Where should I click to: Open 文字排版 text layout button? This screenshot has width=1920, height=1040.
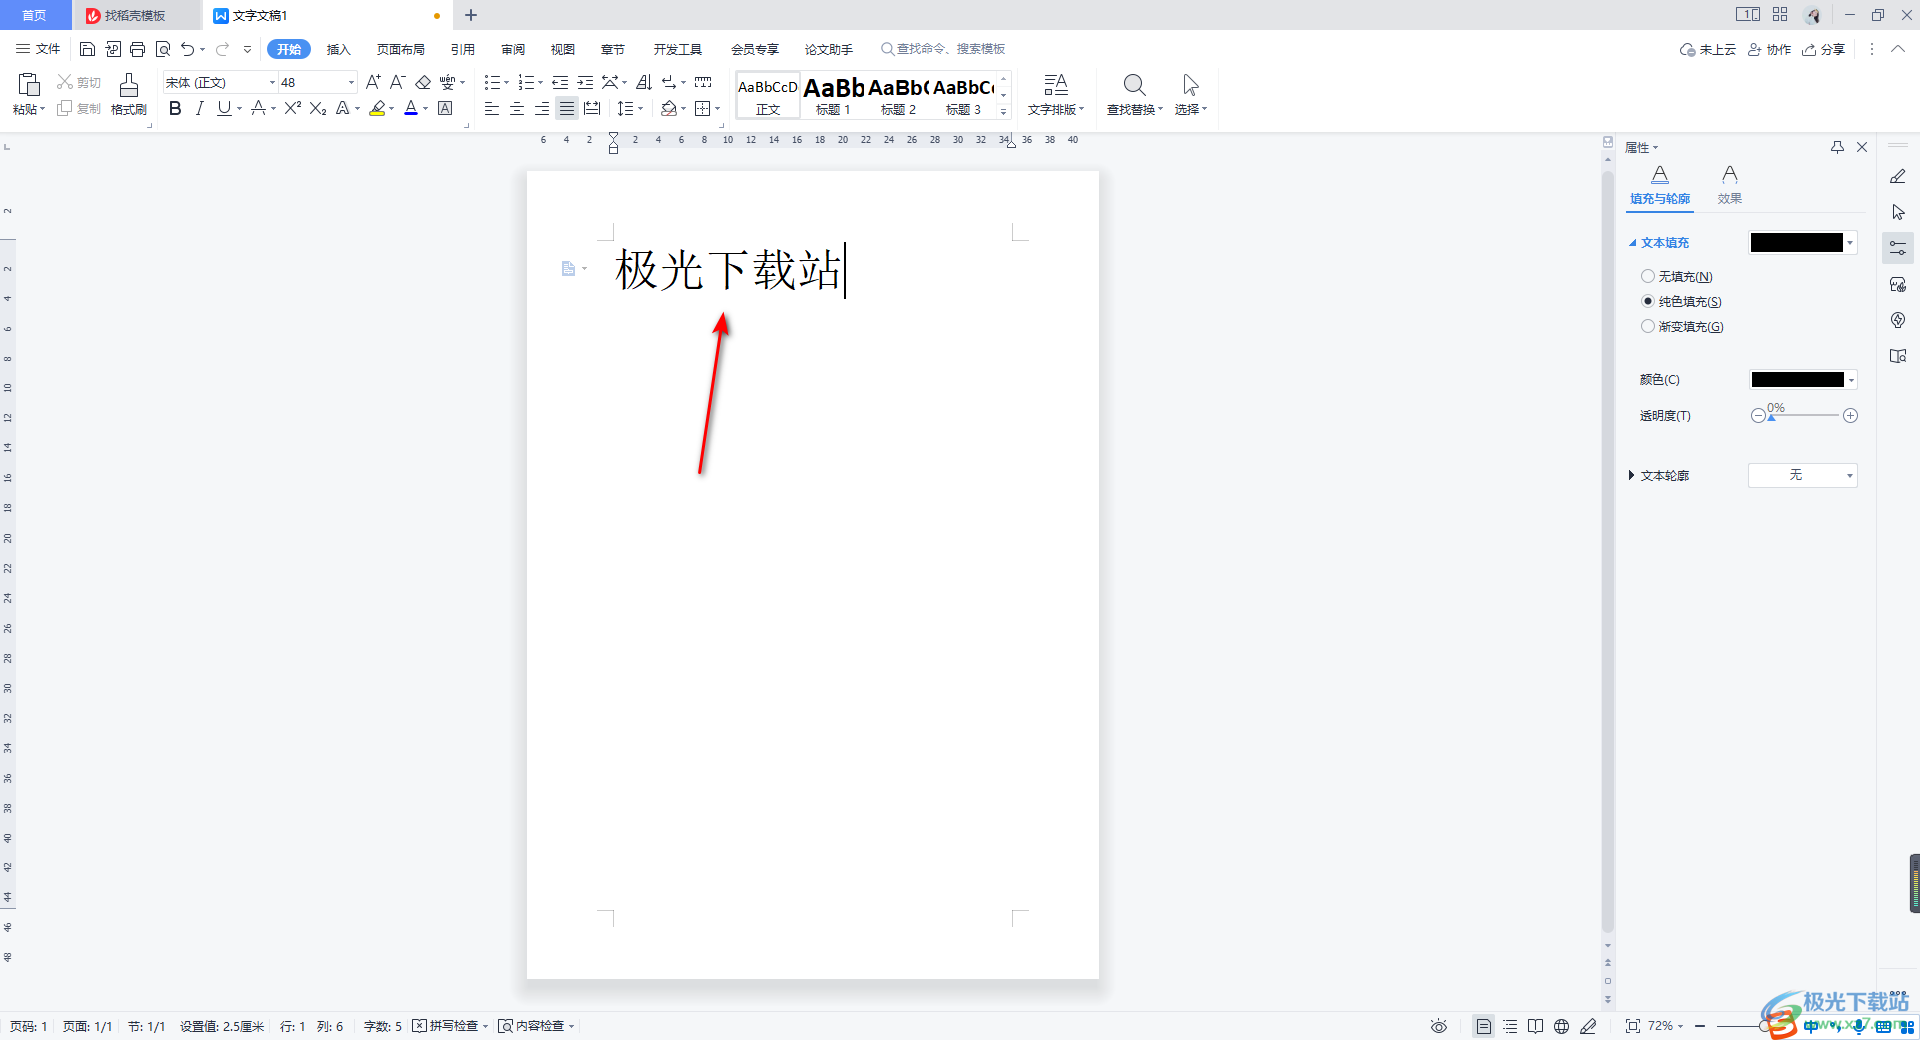[x=1056, y=94]
